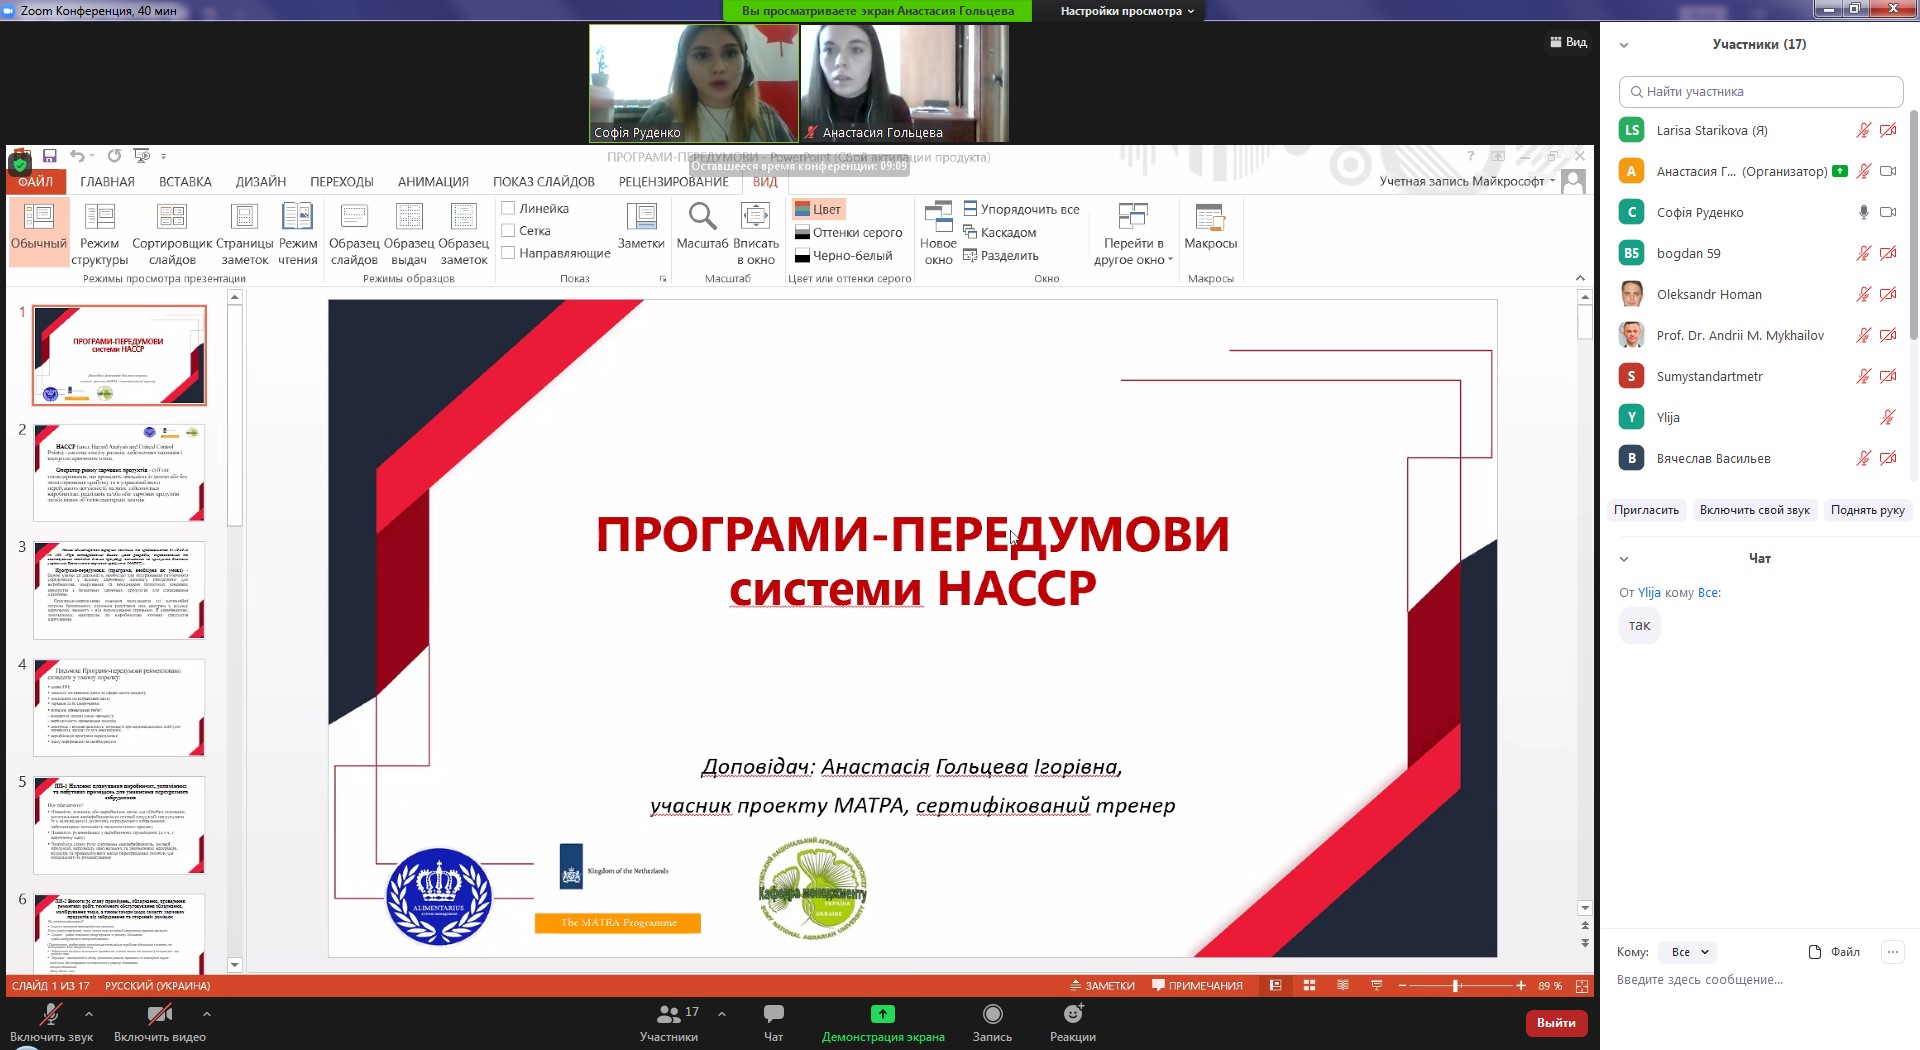Expand Перейти в другое окно dropdown

pos(1133,234)
